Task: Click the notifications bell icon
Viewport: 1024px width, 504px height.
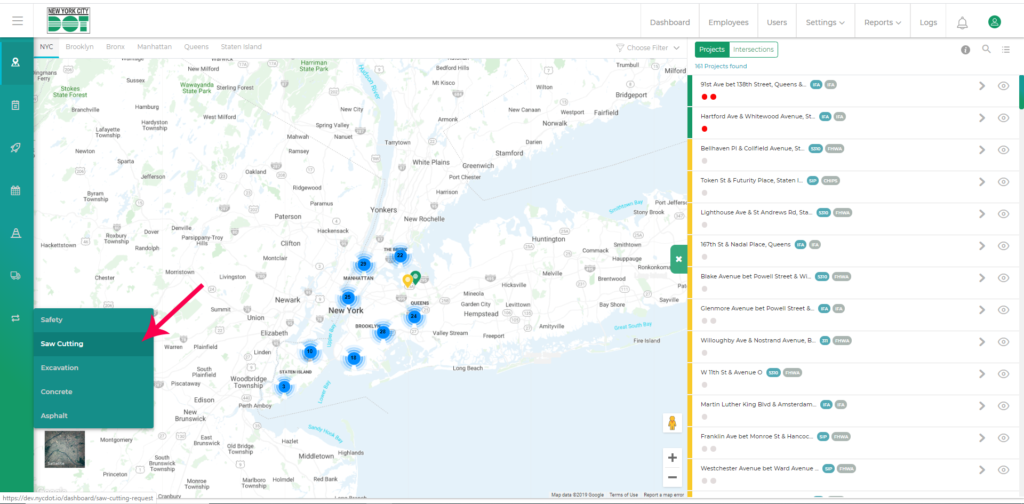Action: pos(962,22)
